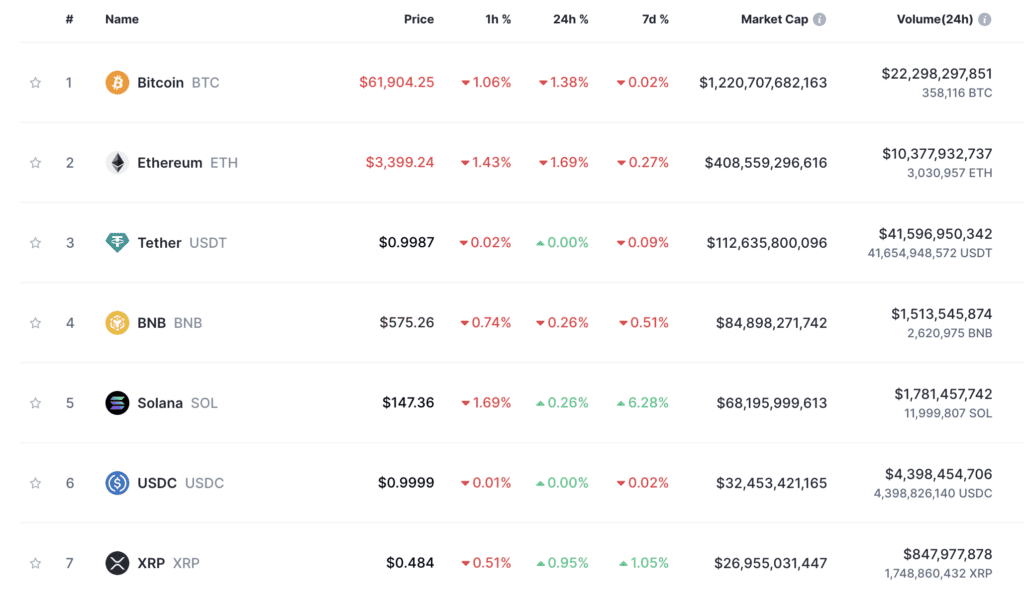Open the Ethereum coin name link
Viewport: 1024px width, 592px height.
pos(170,162)
